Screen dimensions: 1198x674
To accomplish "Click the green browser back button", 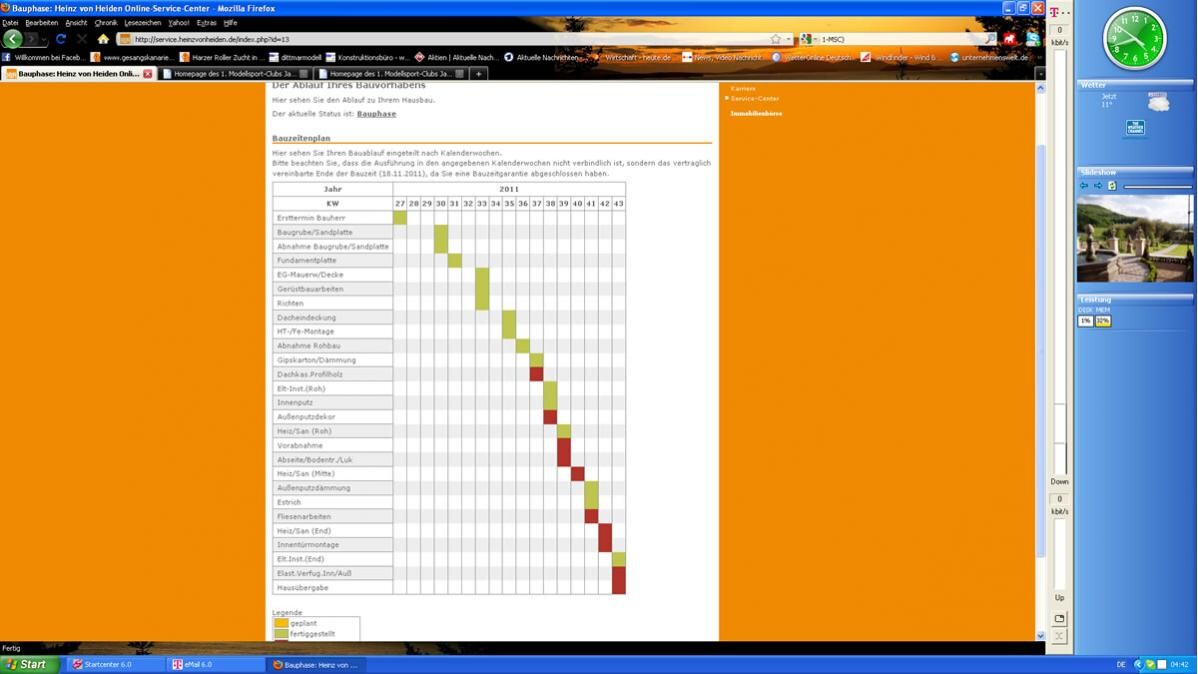I will point(13,39).
